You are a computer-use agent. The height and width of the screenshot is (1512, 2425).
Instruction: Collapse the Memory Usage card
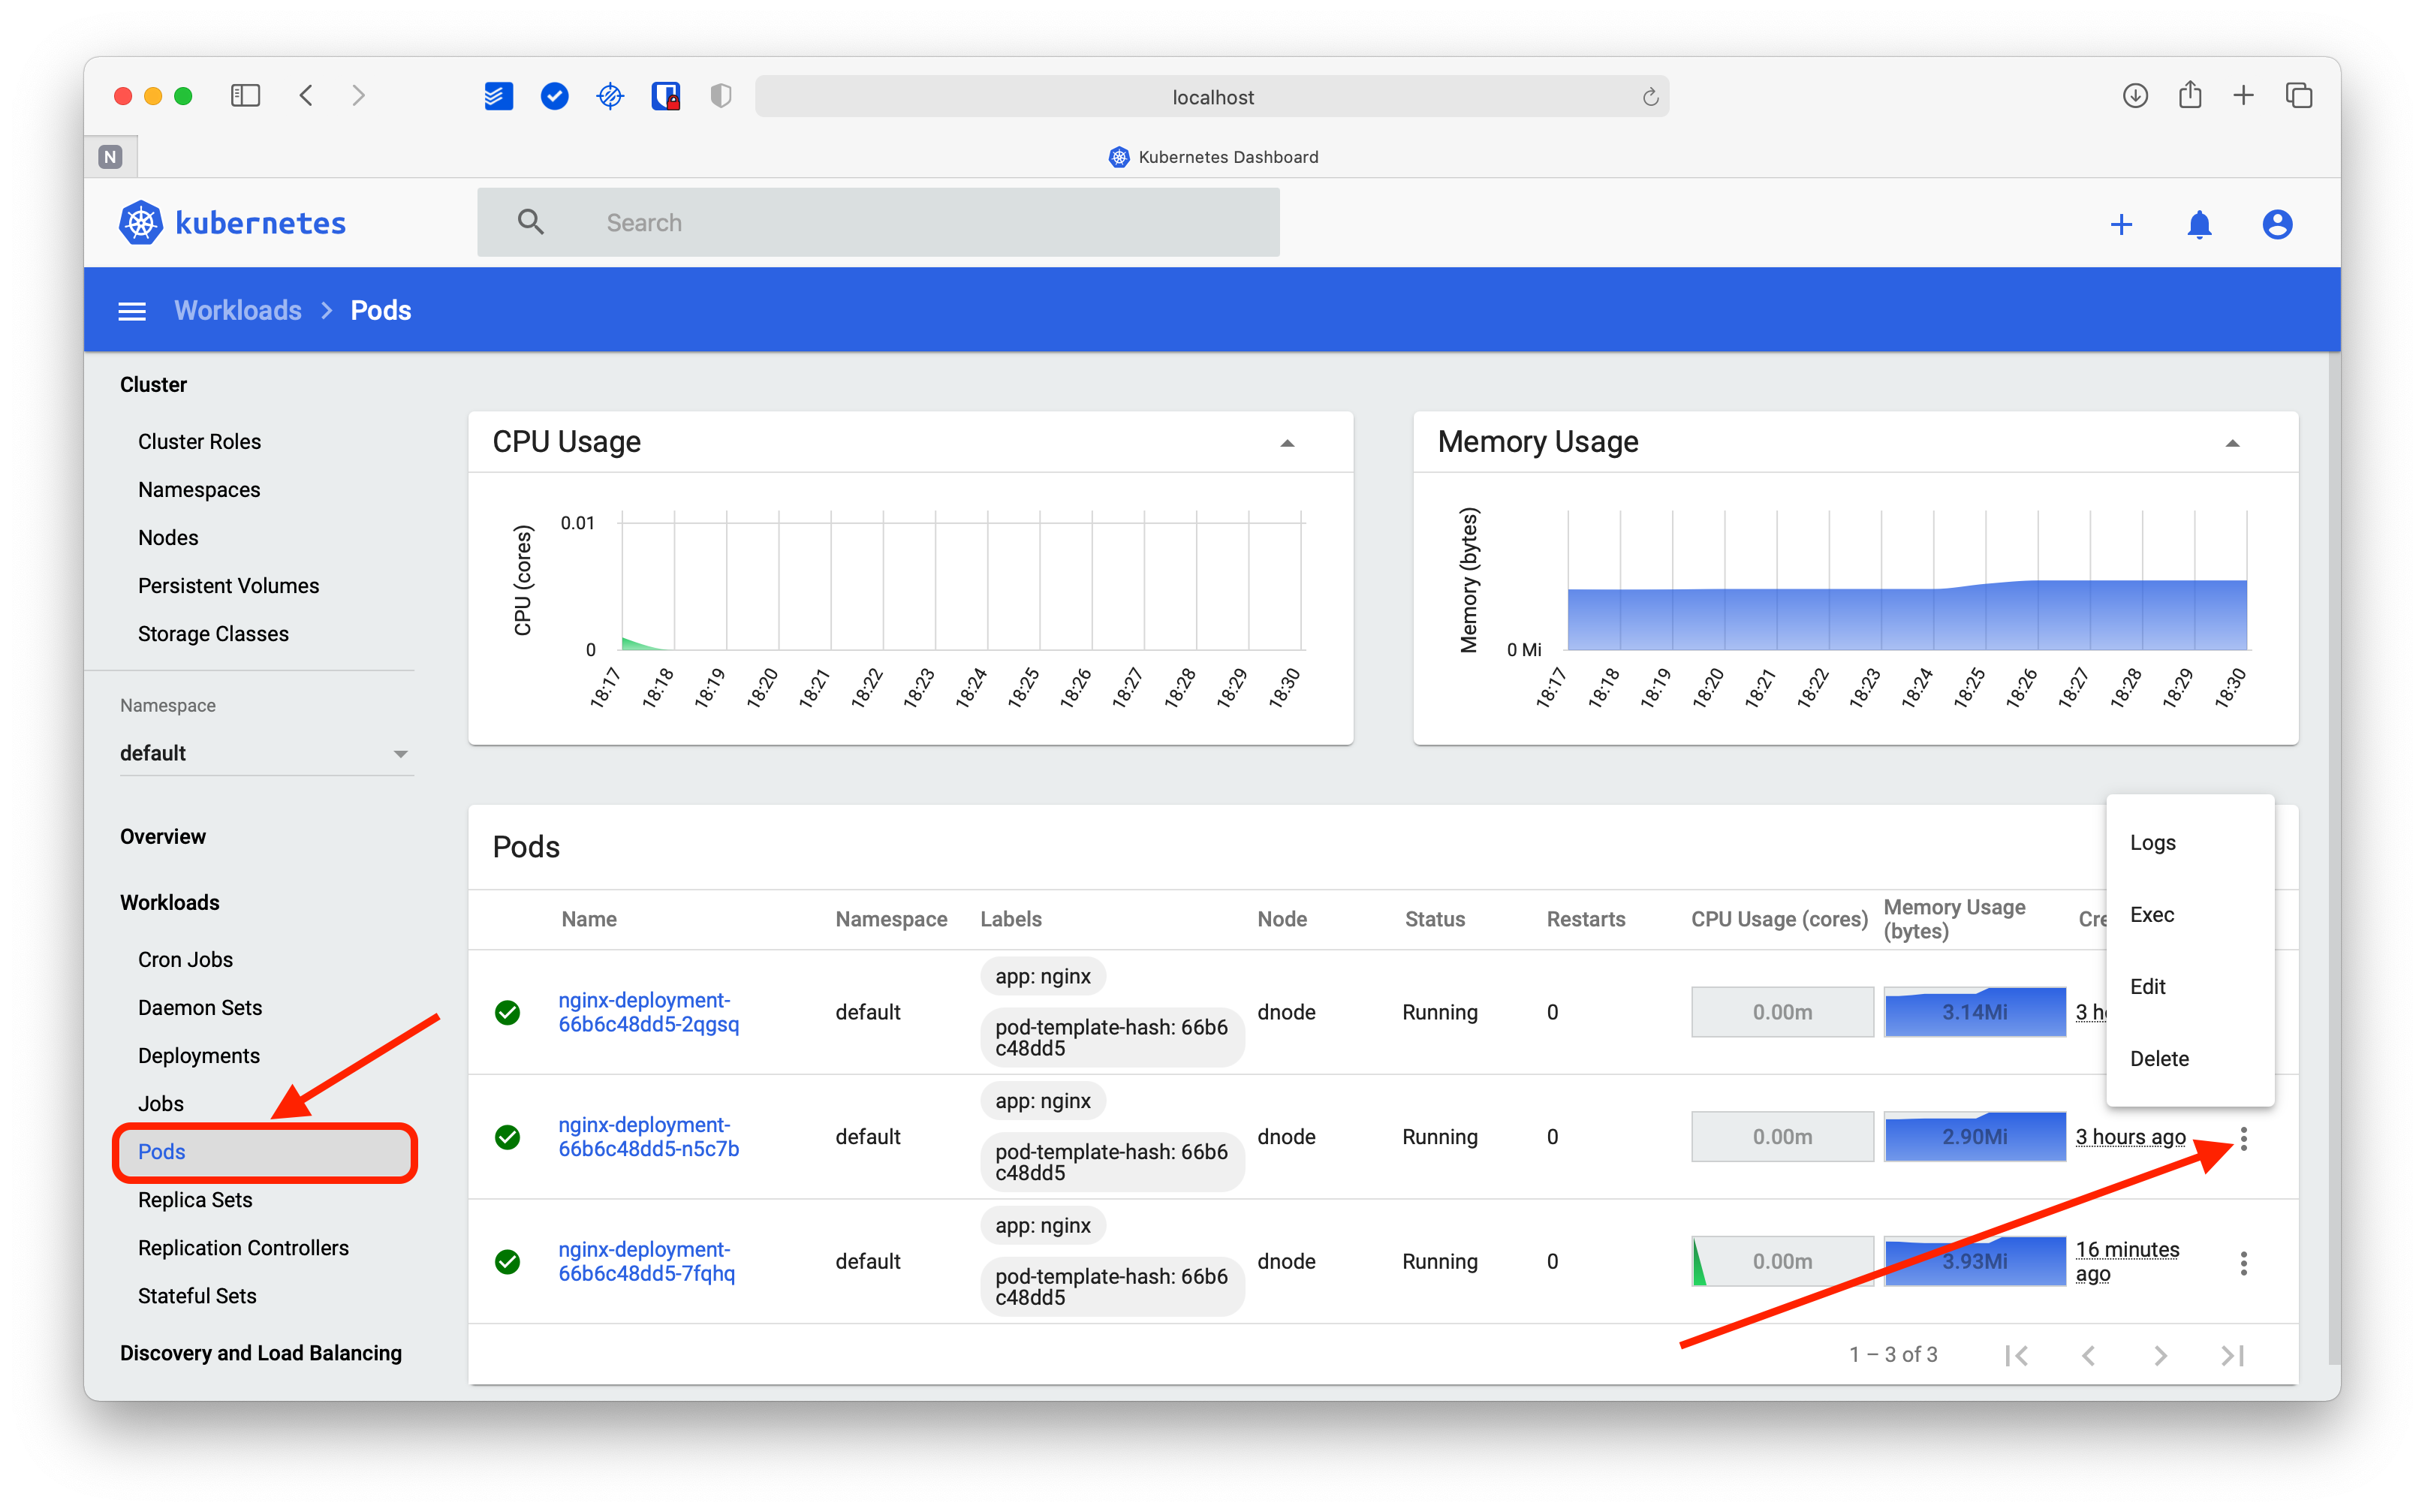click(x=2233, y=443)
